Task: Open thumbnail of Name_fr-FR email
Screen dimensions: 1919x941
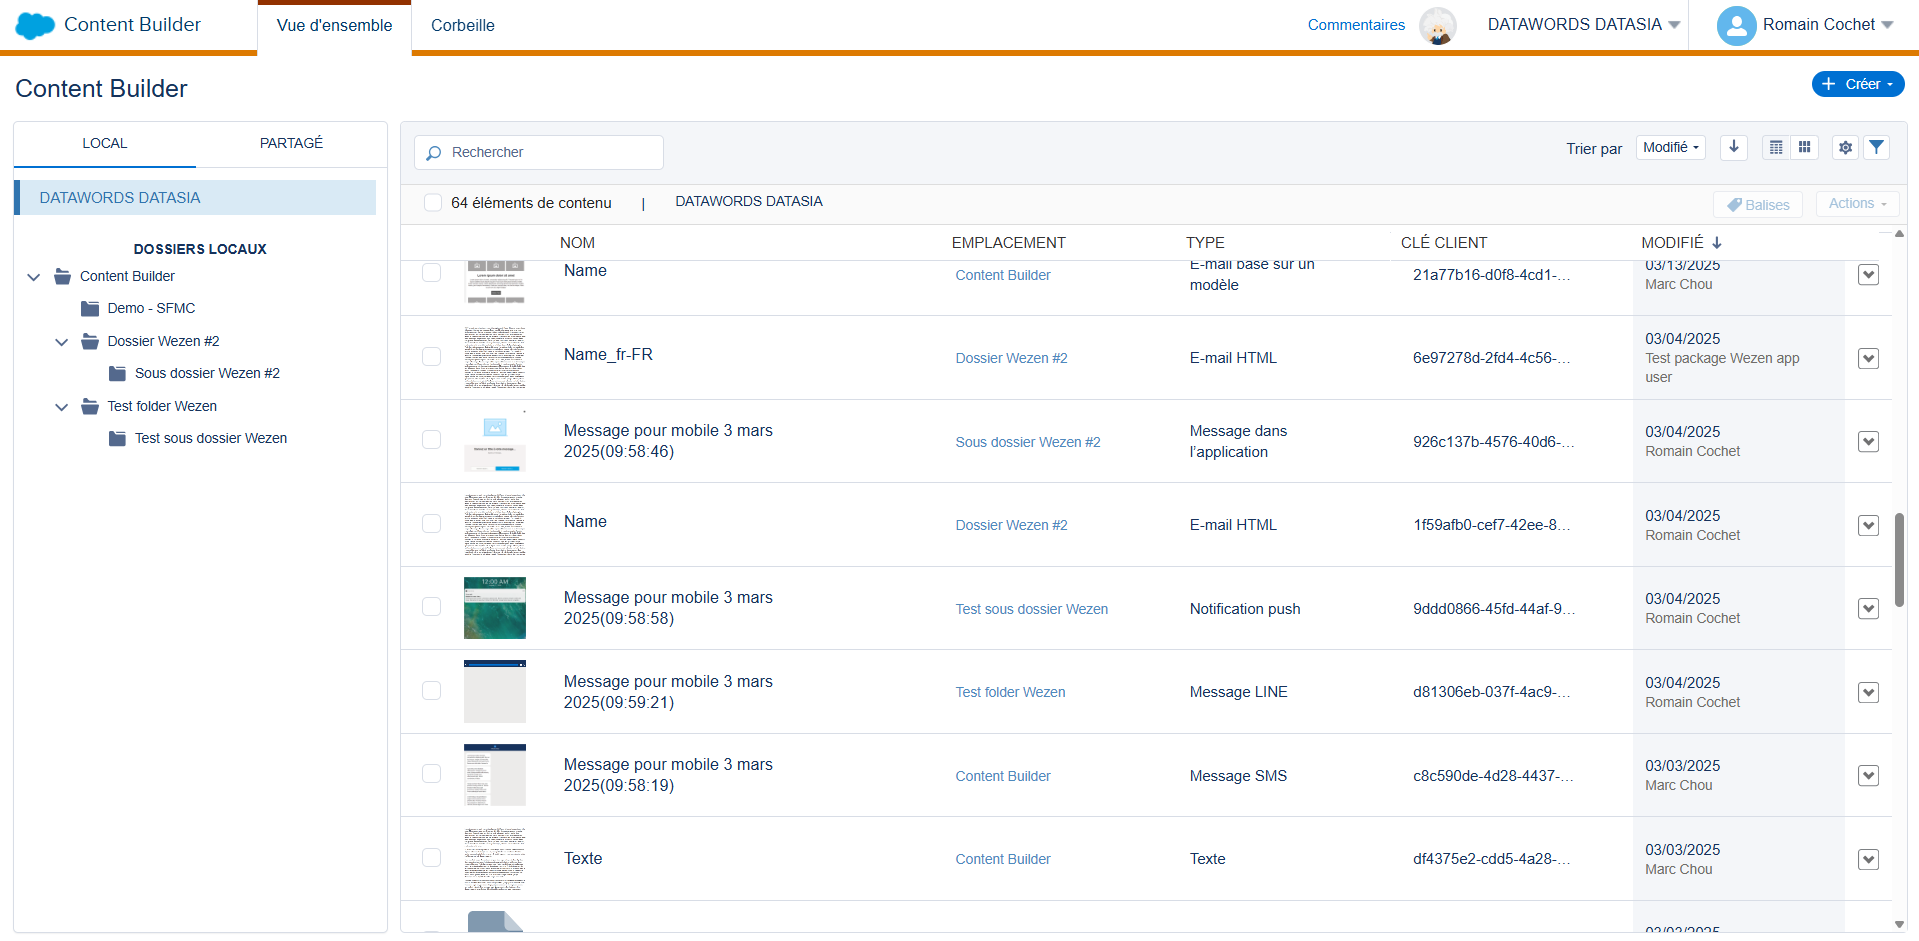Action: (495, 357)
